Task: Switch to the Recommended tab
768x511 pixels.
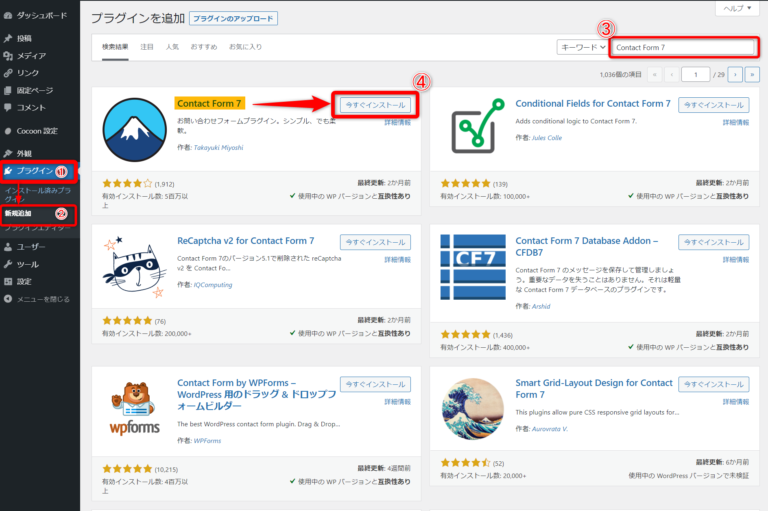Action: (x=204, y=47)
